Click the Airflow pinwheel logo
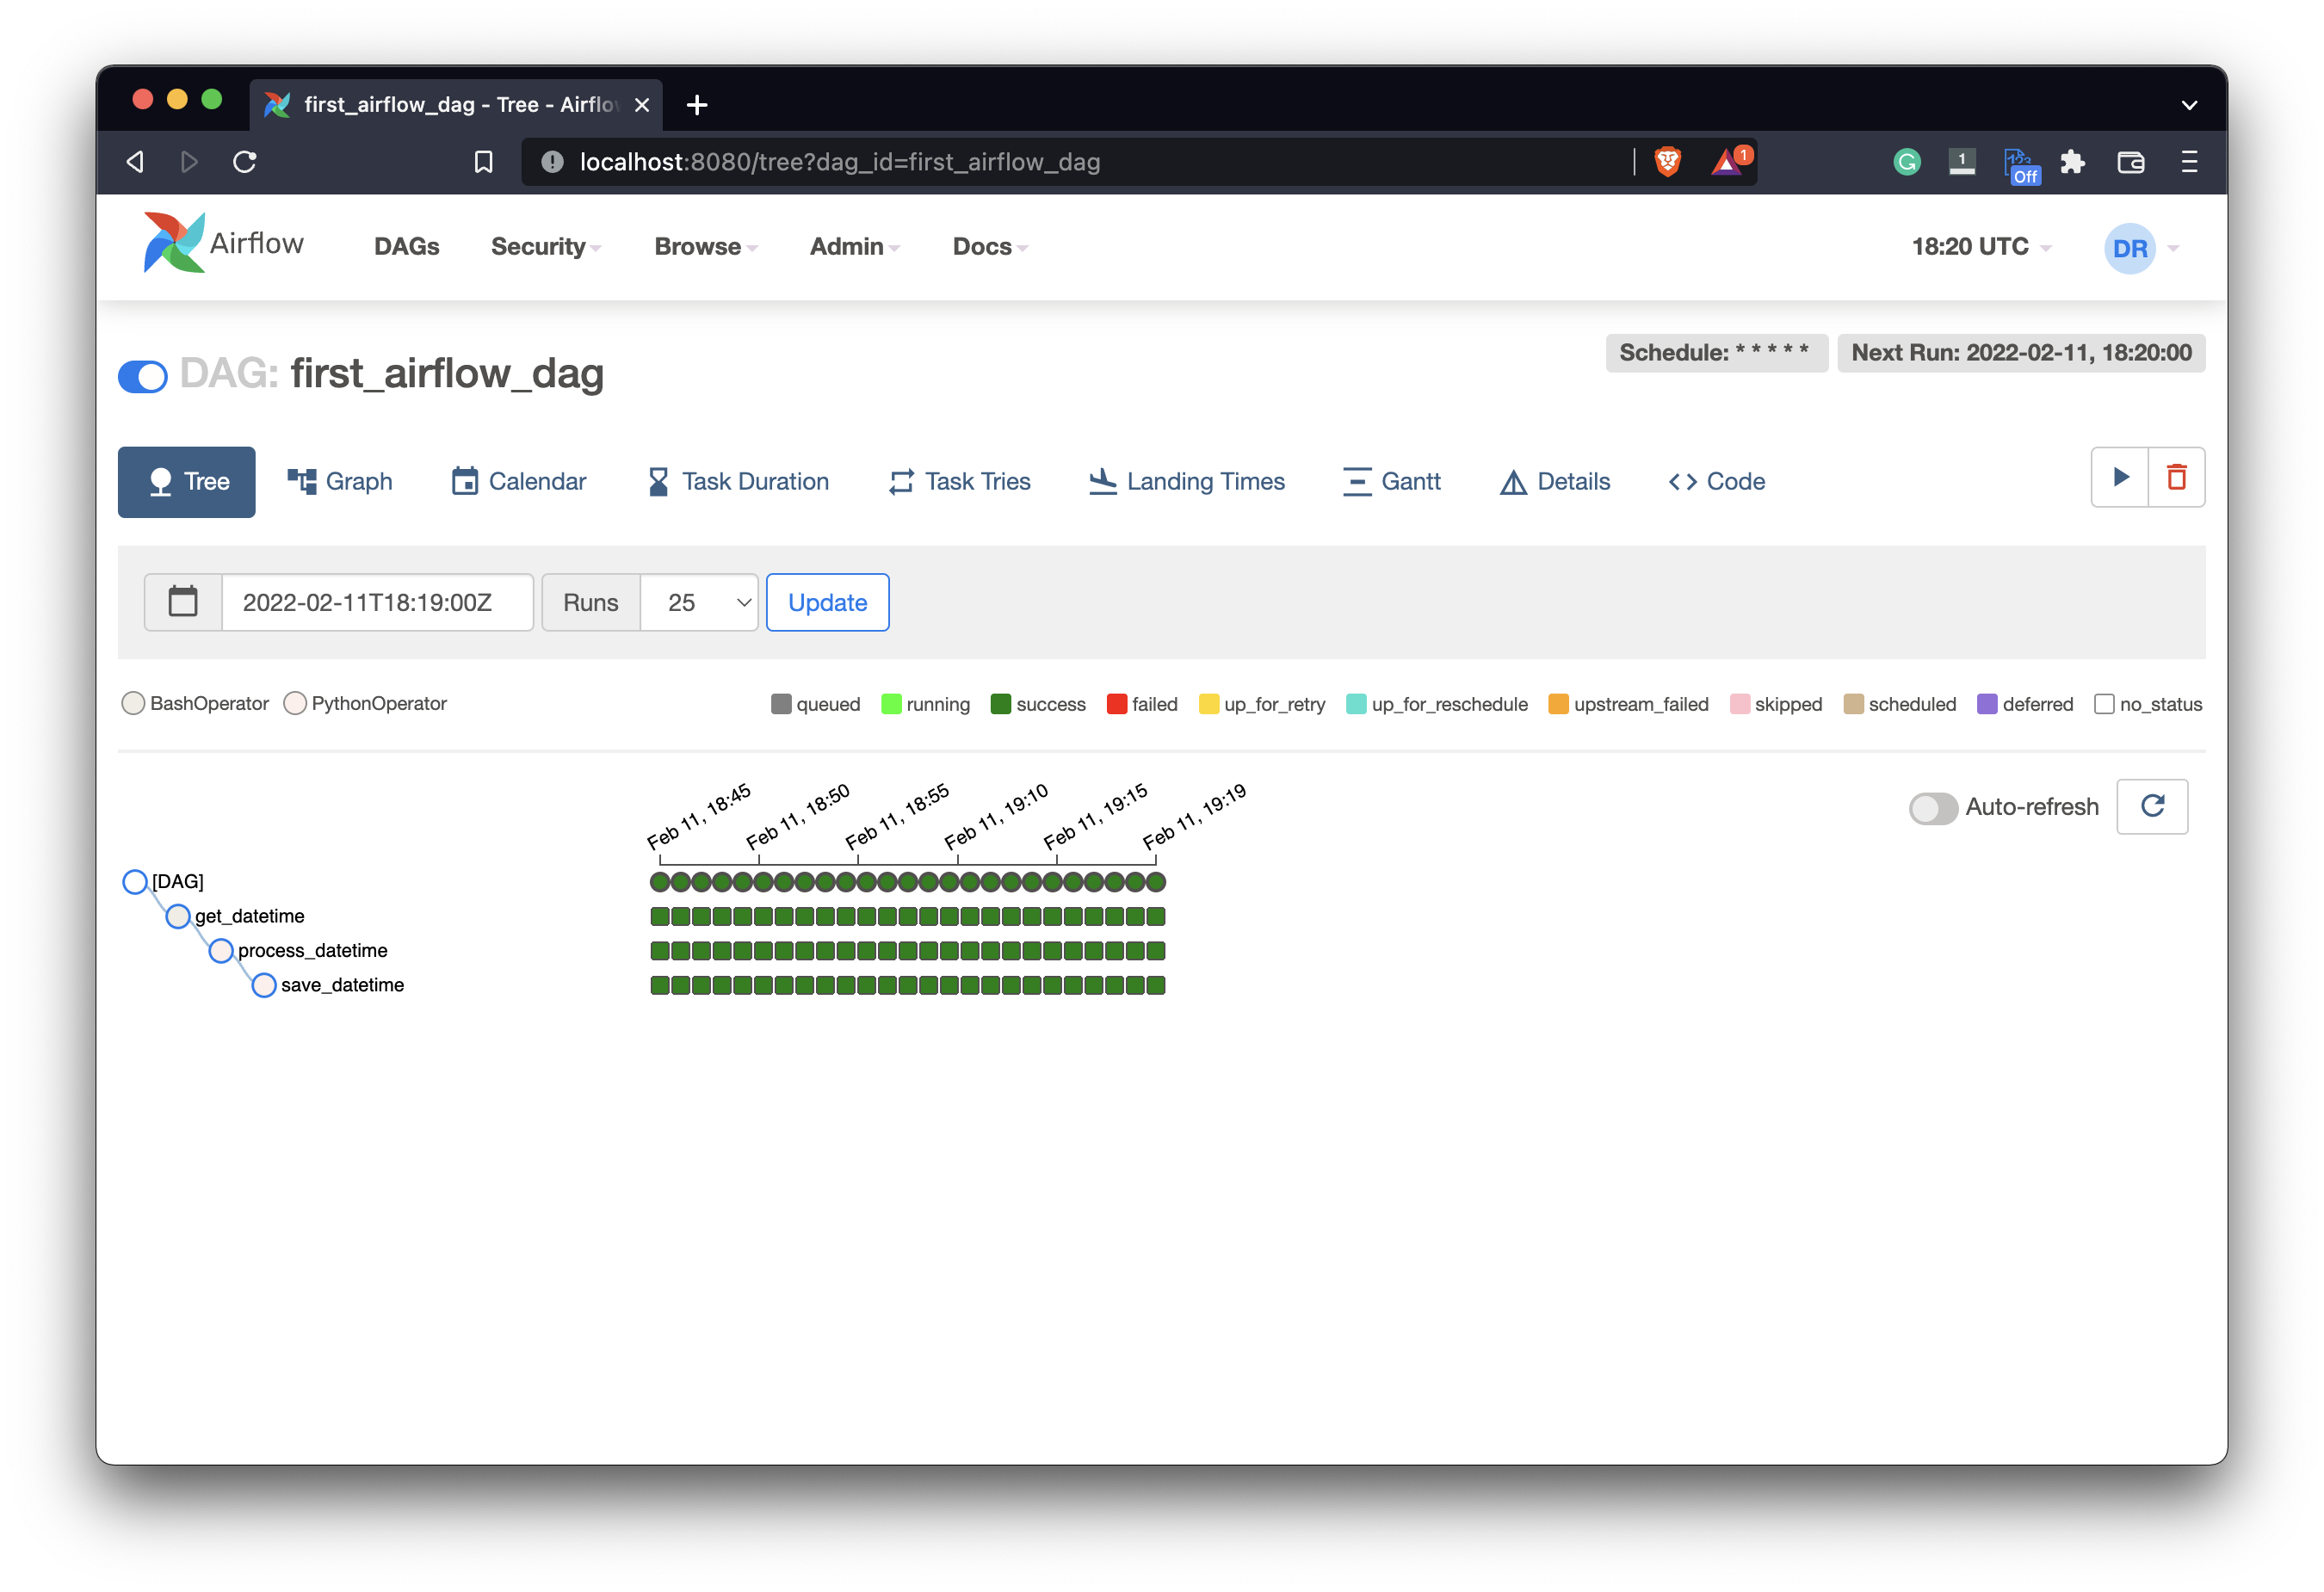The height and width of the screenshot is (1592, 2324). click(173, 243)
